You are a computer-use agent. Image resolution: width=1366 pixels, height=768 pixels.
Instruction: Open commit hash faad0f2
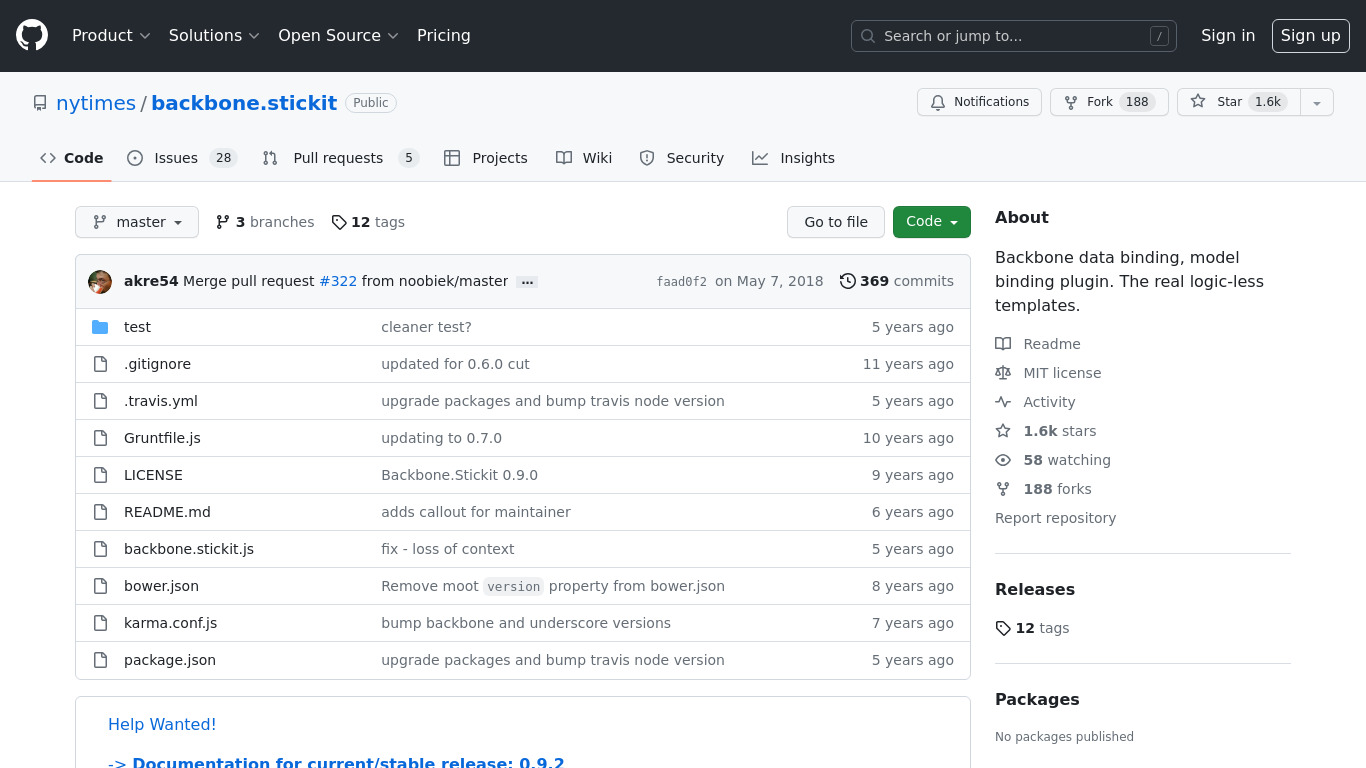(x=681, y=282)
